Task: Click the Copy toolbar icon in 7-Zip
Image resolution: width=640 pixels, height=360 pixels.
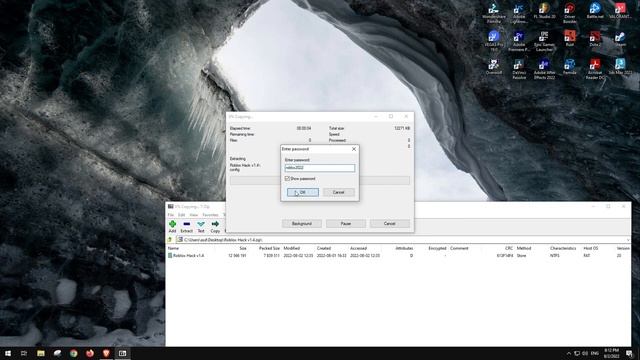Action: 215,226
